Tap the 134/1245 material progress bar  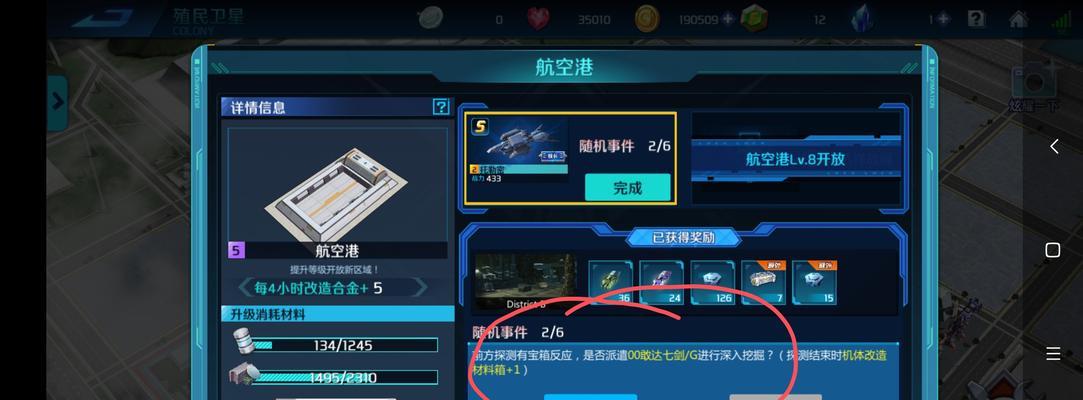[344, 345]
